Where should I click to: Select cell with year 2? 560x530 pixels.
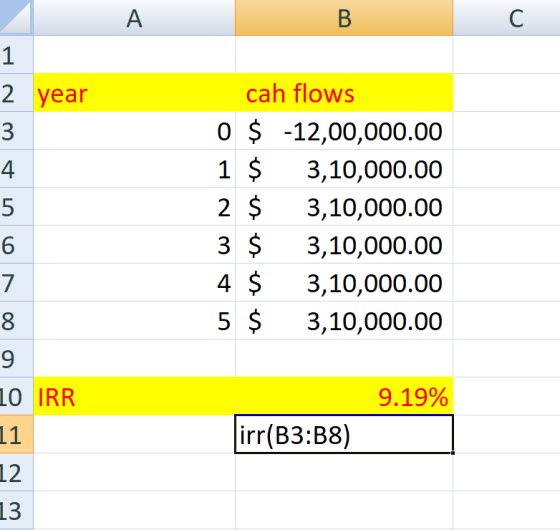coord(134,206)
